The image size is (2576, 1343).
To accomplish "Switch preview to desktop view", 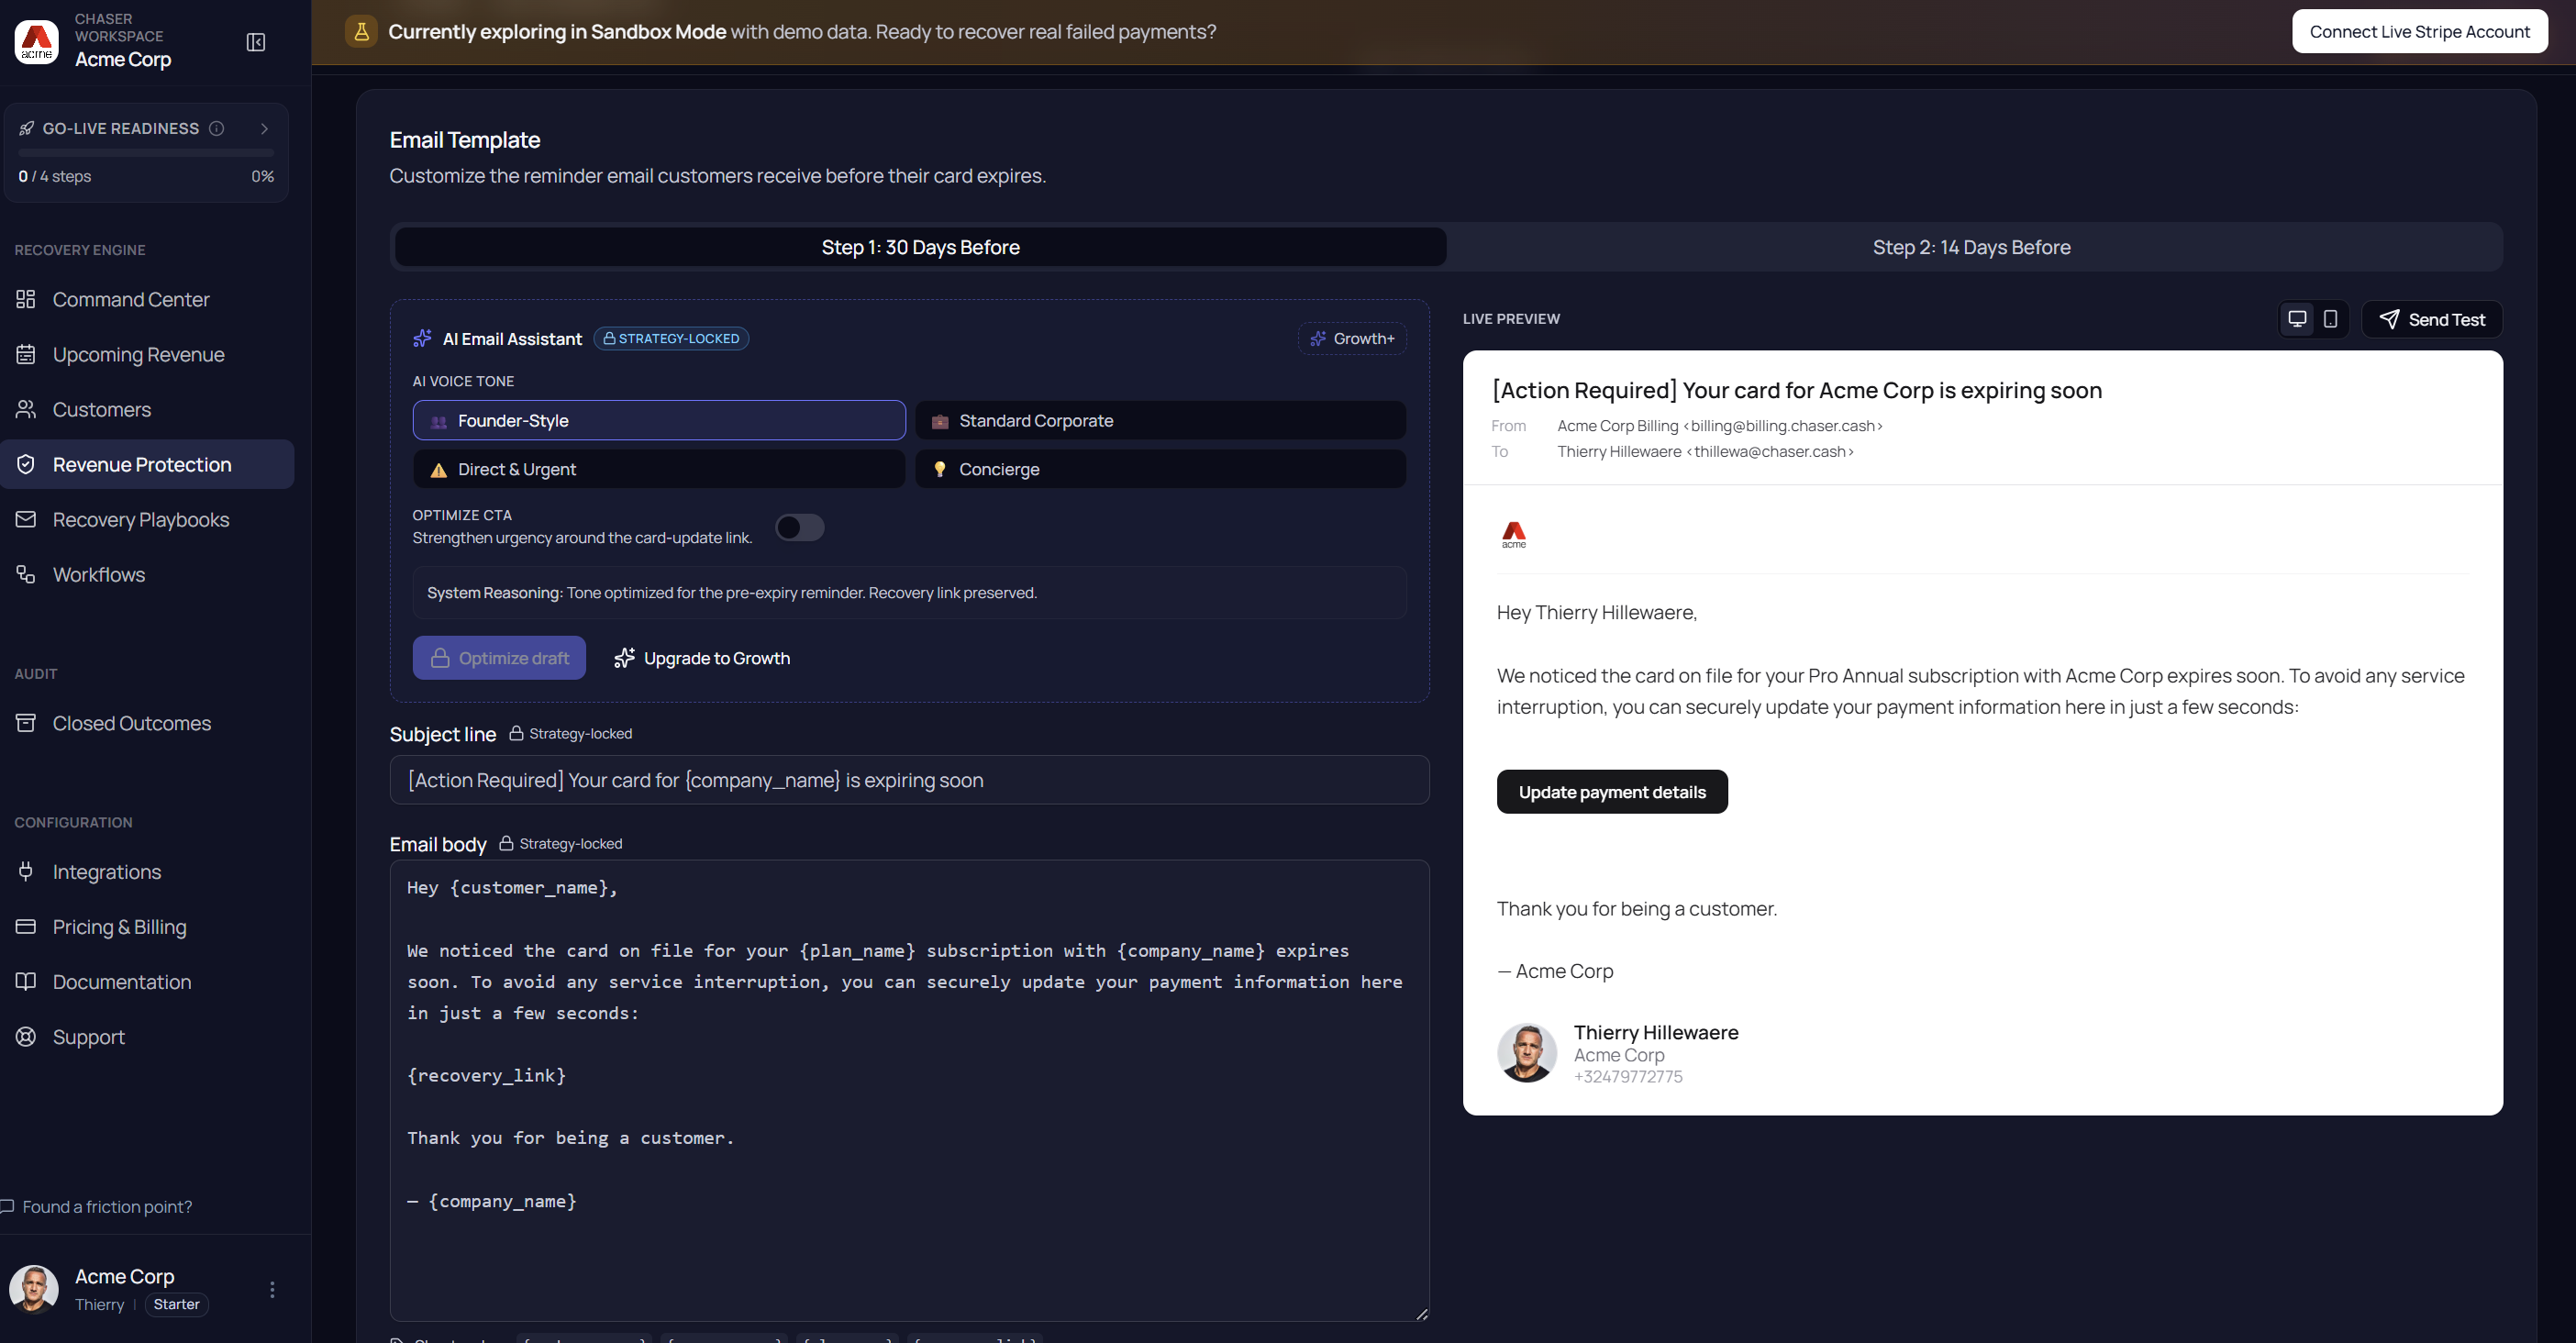I will click(2297, 319).
